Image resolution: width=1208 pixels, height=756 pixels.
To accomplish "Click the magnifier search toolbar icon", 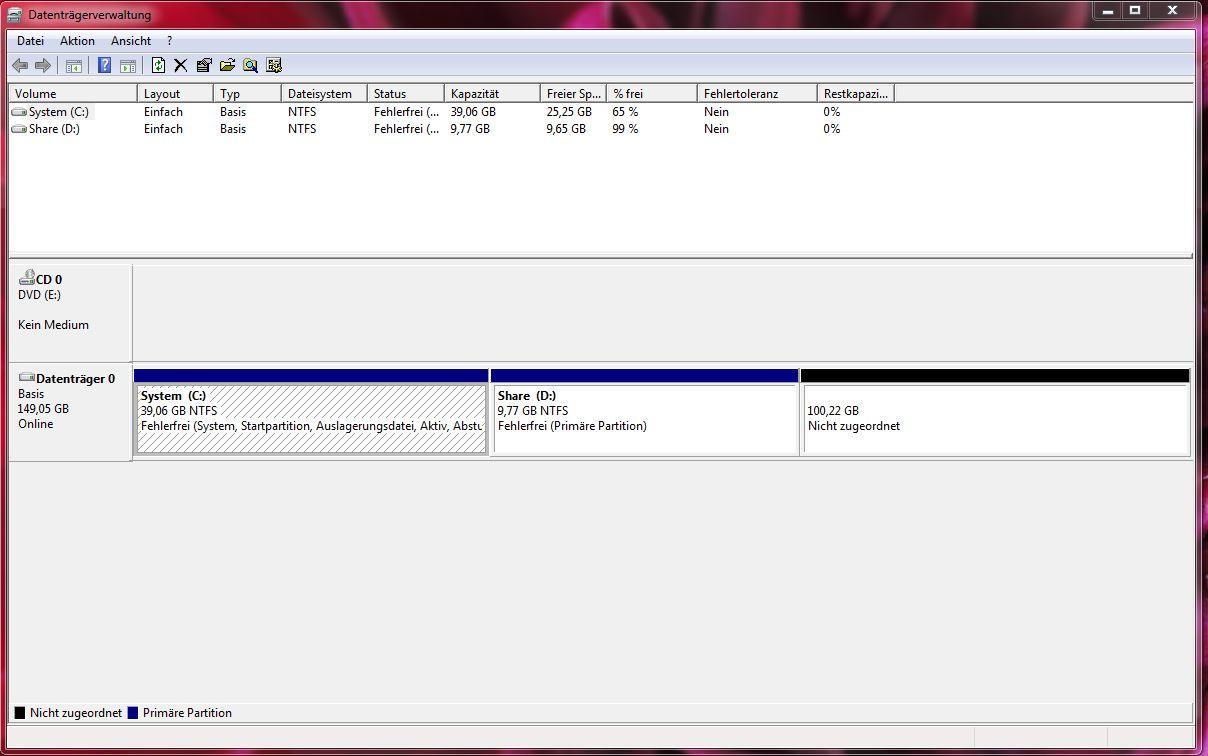I will [x=250, y=66].
